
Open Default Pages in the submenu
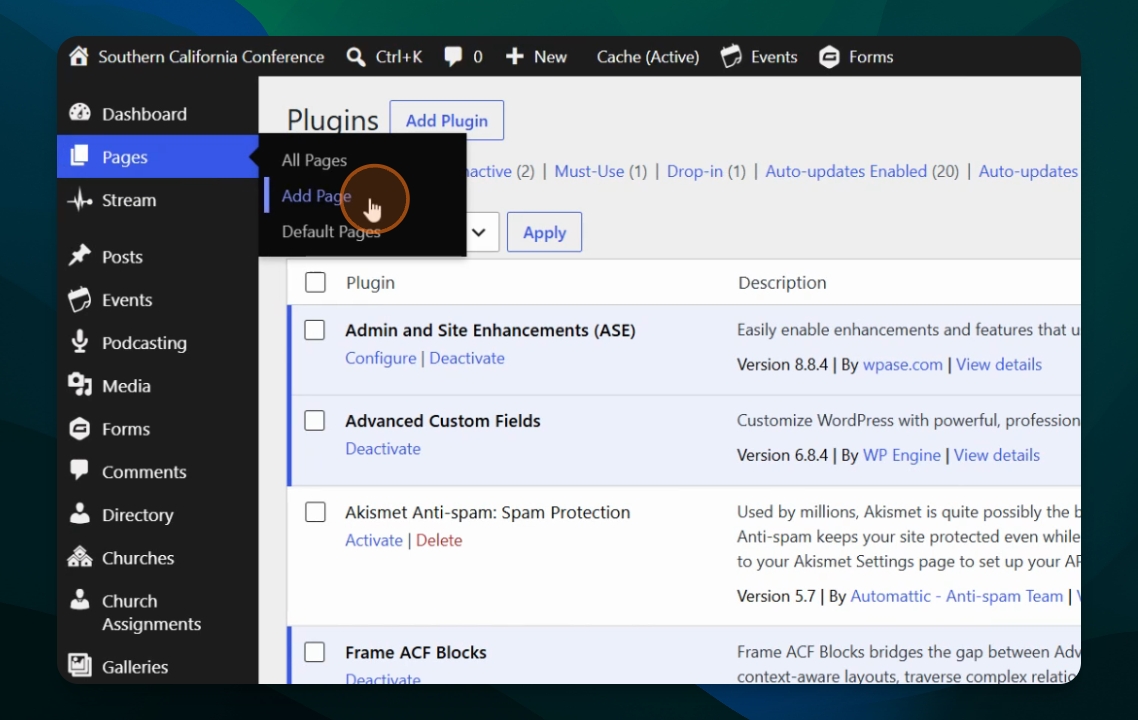tap(331, 232)
